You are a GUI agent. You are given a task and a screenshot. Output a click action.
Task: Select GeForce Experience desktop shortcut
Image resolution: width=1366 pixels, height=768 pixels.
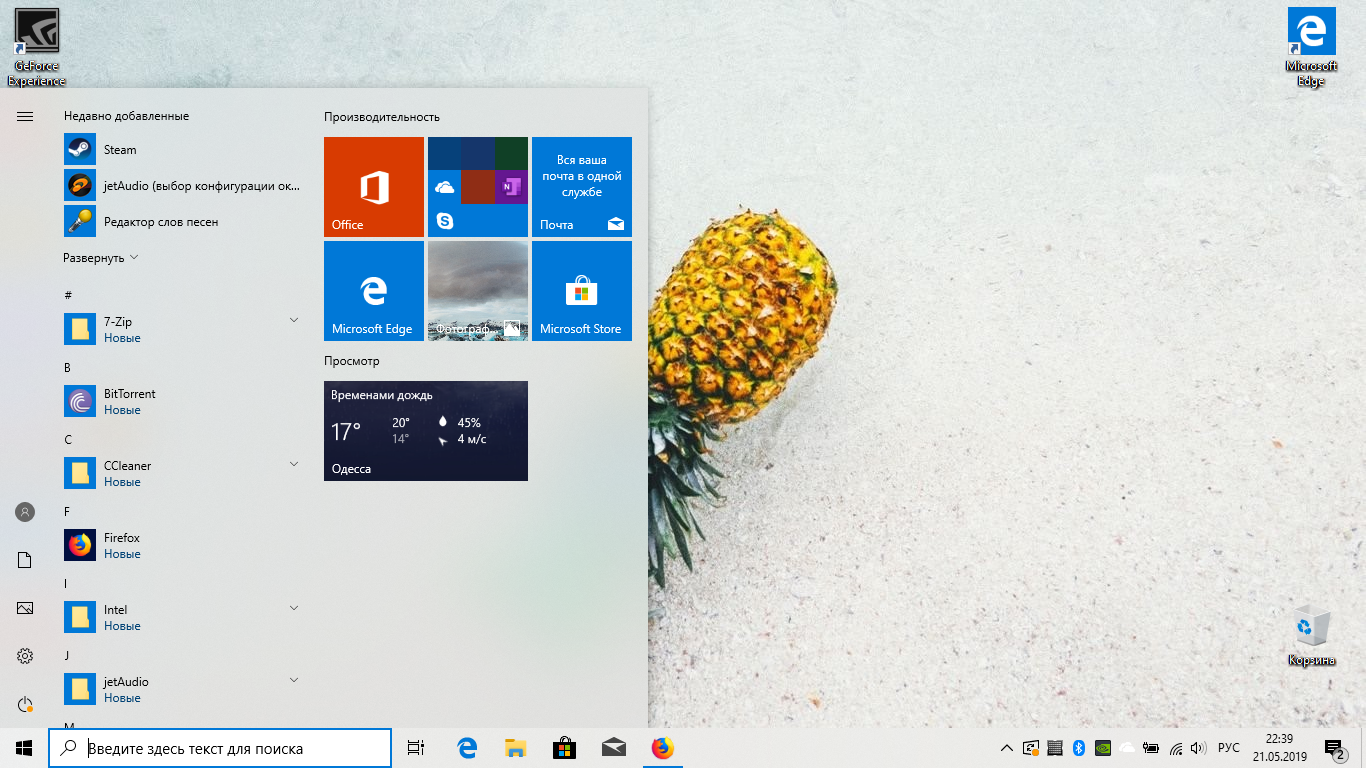(x=37, y=47)
